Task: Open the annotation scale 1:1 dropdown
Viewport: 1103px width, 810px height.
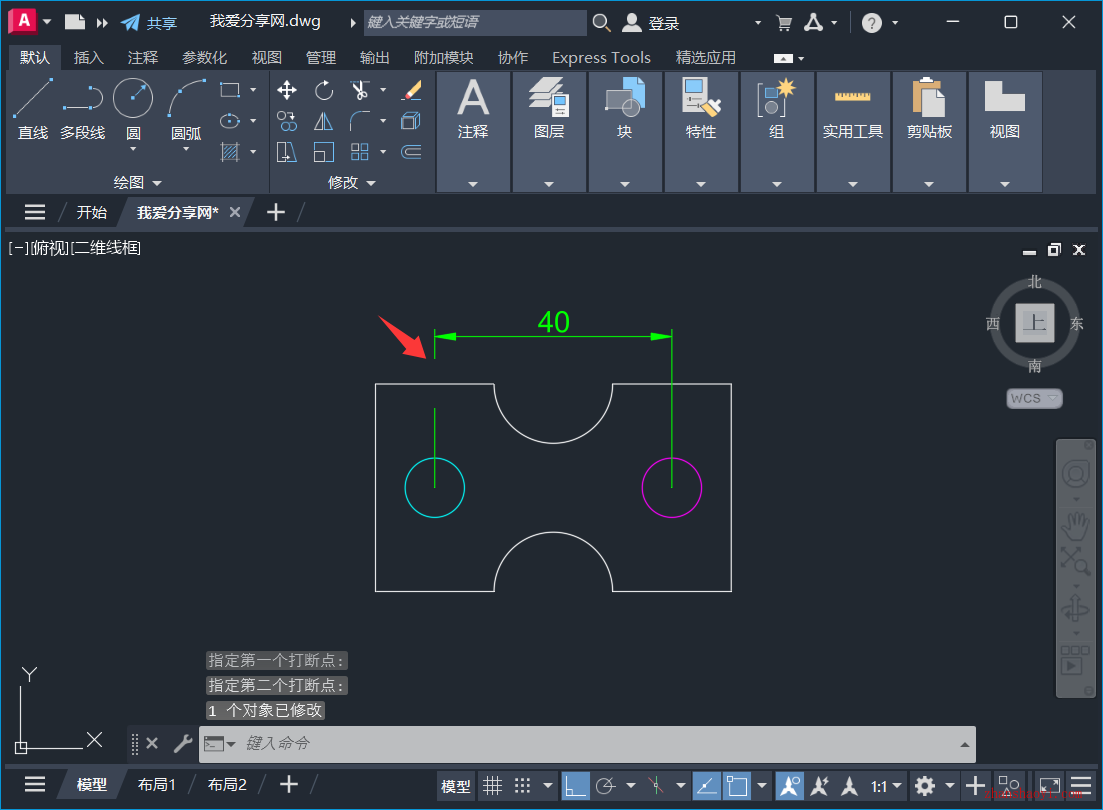Action: click(886, 786)
